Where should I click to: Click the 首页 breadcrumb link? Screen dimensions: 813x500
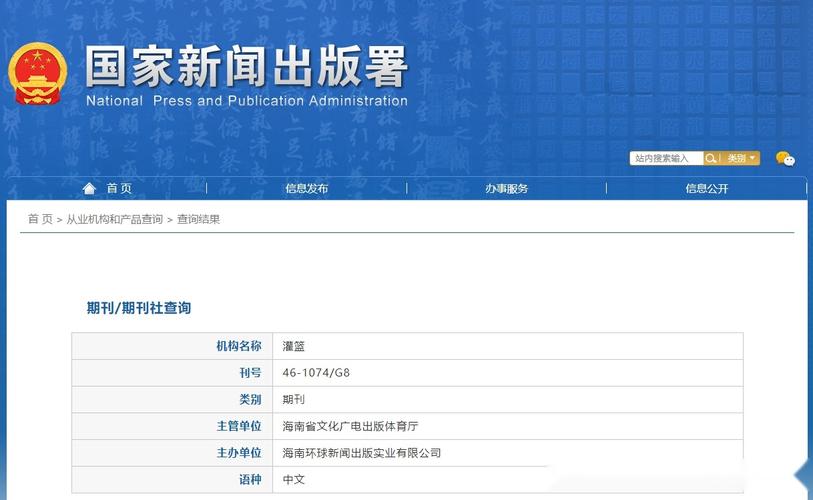tap(40, 219)
